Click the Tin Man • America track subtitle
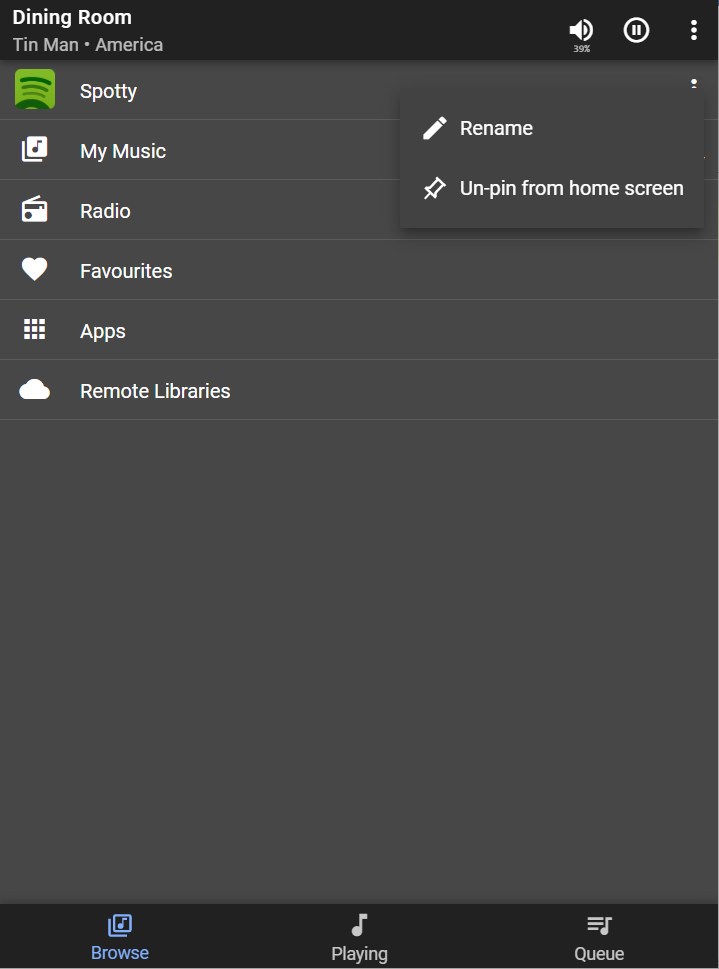This screenshot has width=719, height=969. [x=88, y=45]
